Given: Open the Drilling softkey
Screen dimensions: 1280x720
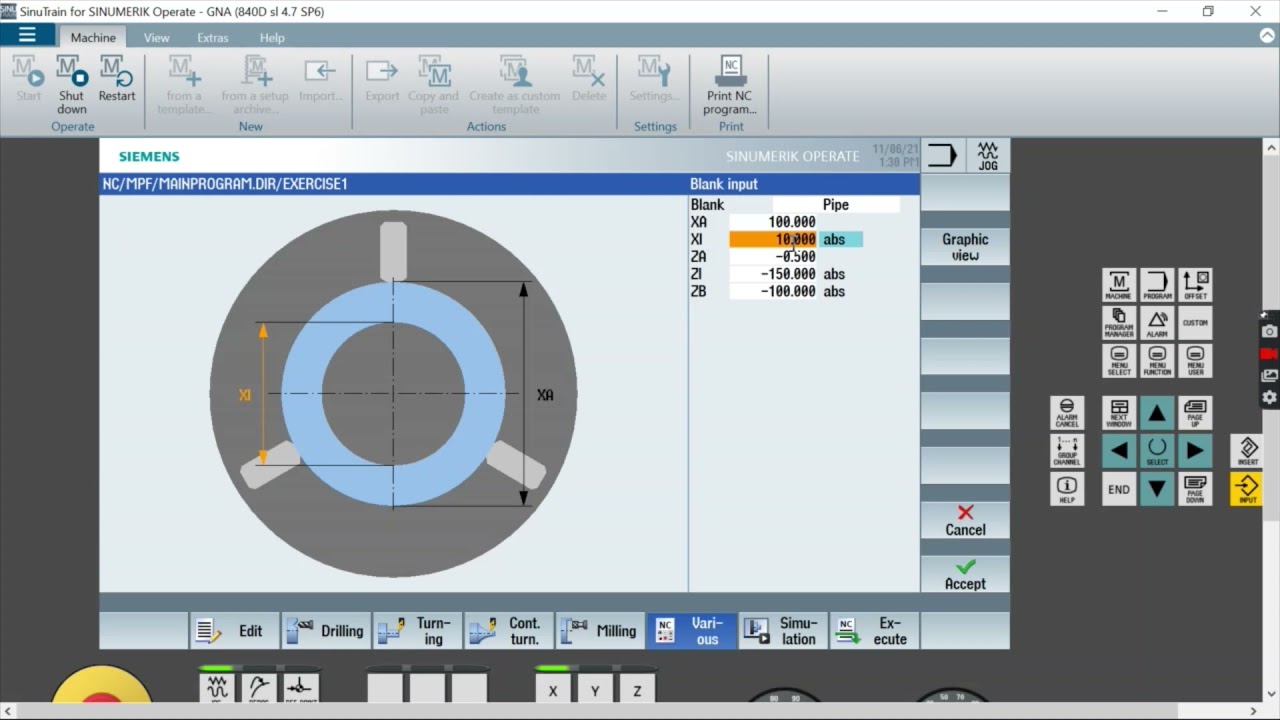Looking at the screenshot, I should click(326, 631).
